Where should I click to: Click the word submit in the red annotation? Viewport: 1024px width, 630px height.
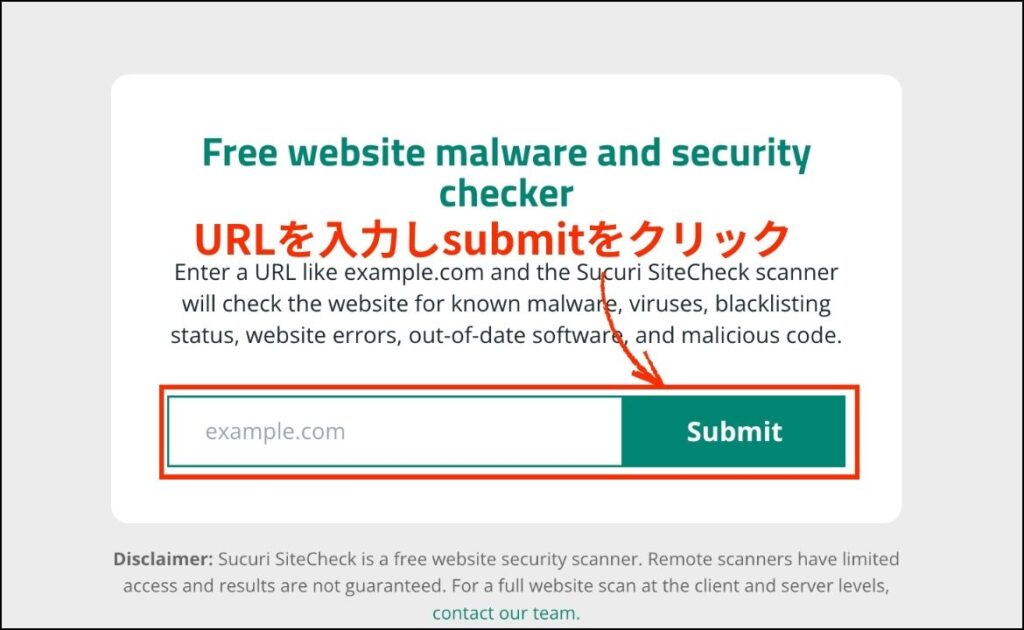(x=514, y=240)
